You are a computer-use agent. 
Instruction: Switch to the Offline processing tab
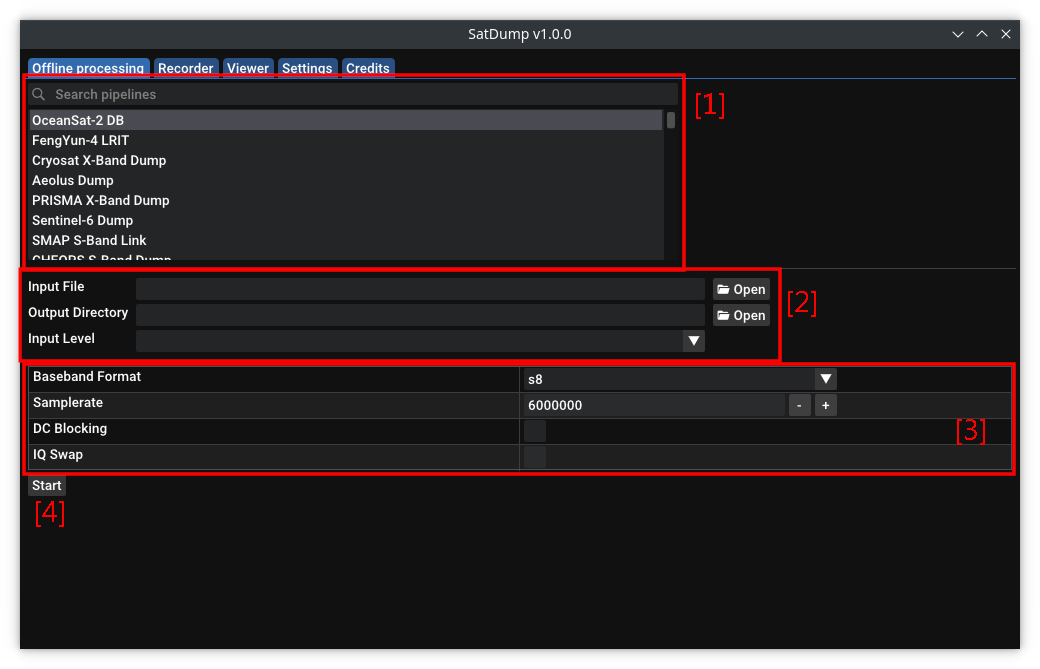point(88,68)
